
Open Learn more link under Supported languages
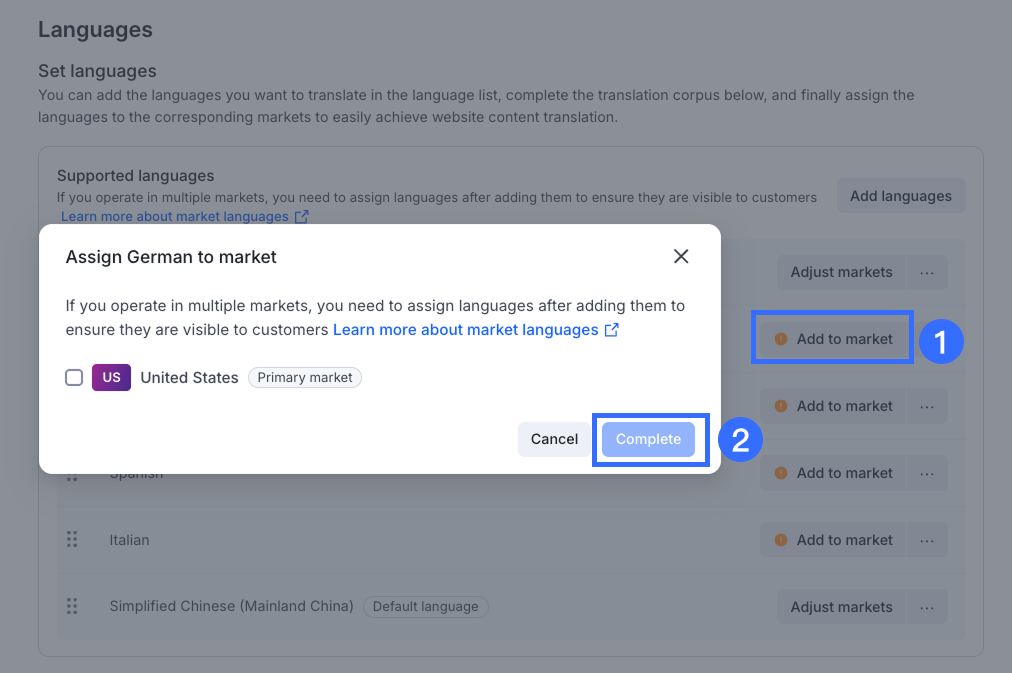point(175,217)
